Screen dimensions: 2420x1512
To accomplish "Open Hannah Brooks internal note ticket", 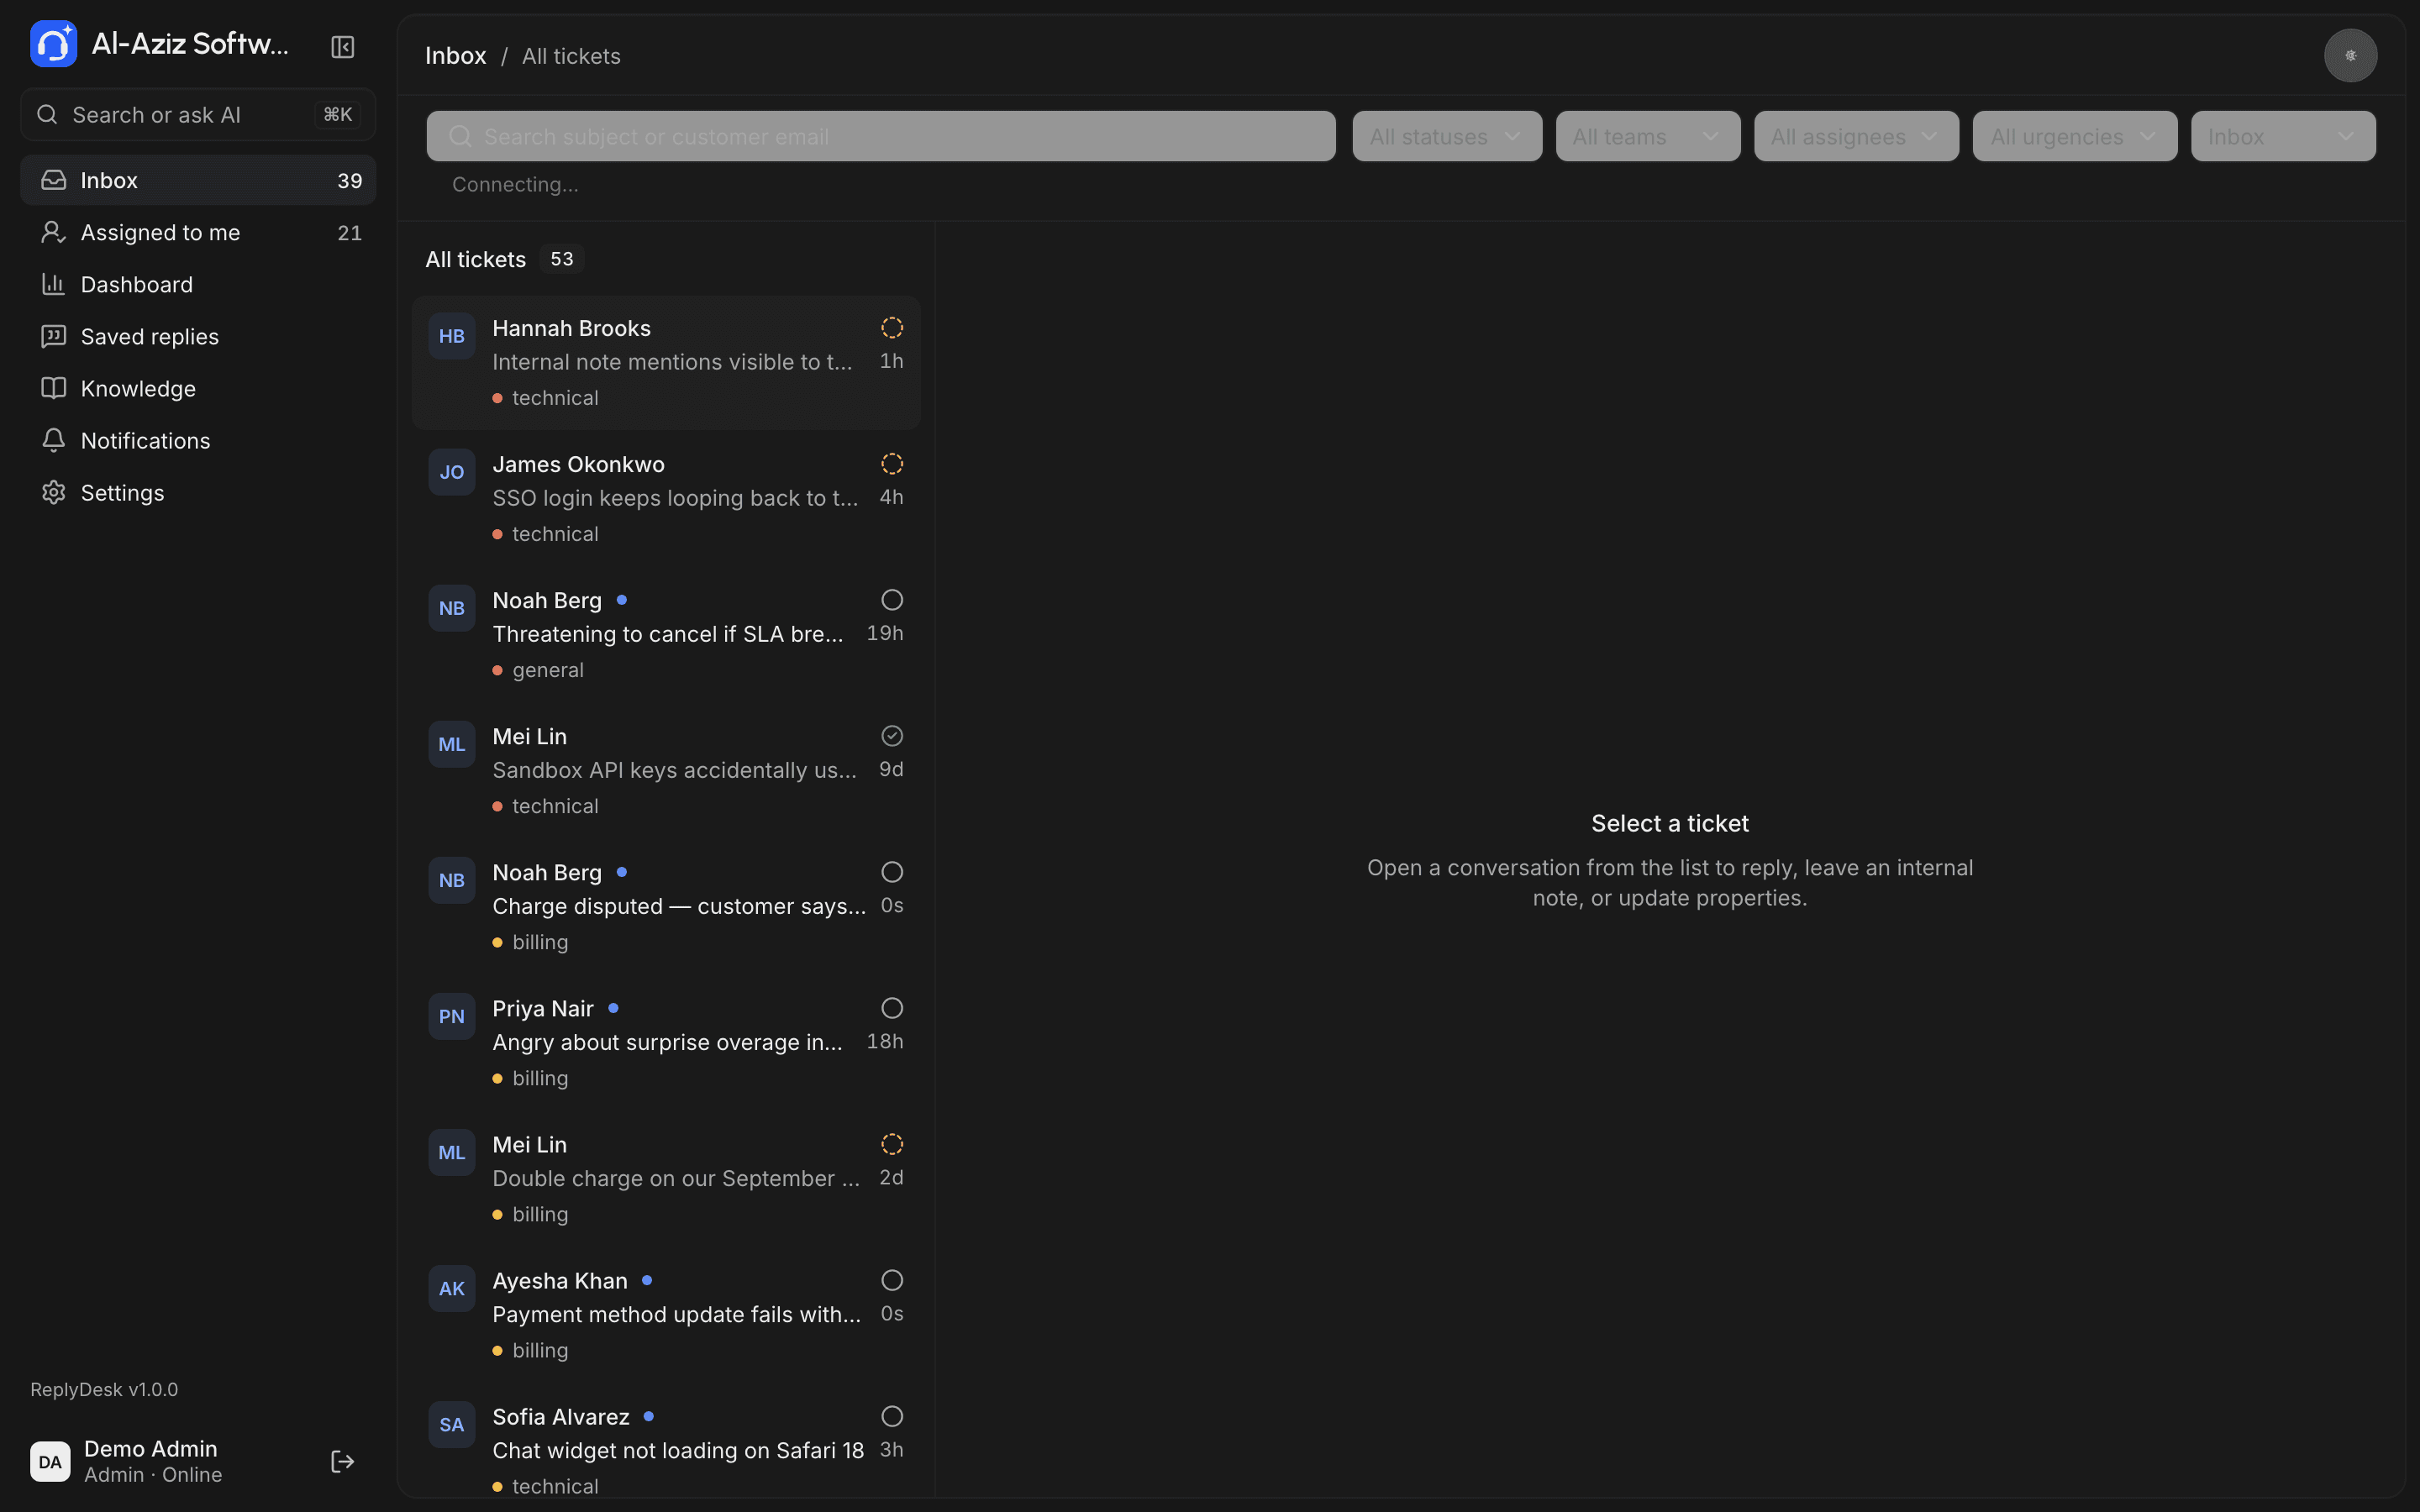I will [666, 363].
